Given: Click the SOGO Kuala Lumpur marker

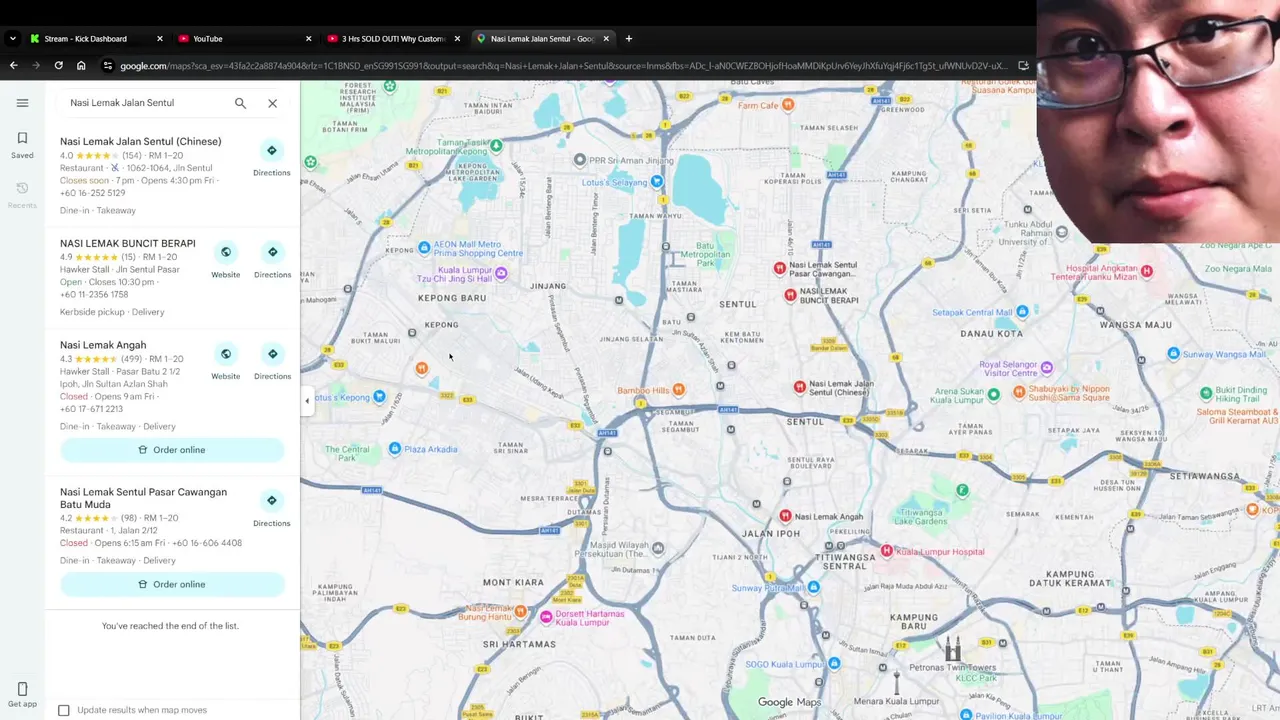Looking at the screenshot, I should point(834,663).
